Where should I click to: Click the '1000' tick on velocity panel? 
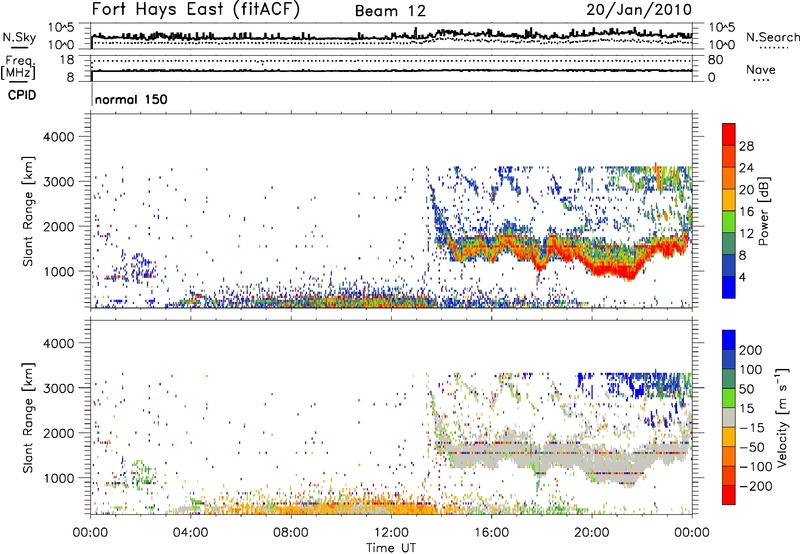click(x=58, y=478)
